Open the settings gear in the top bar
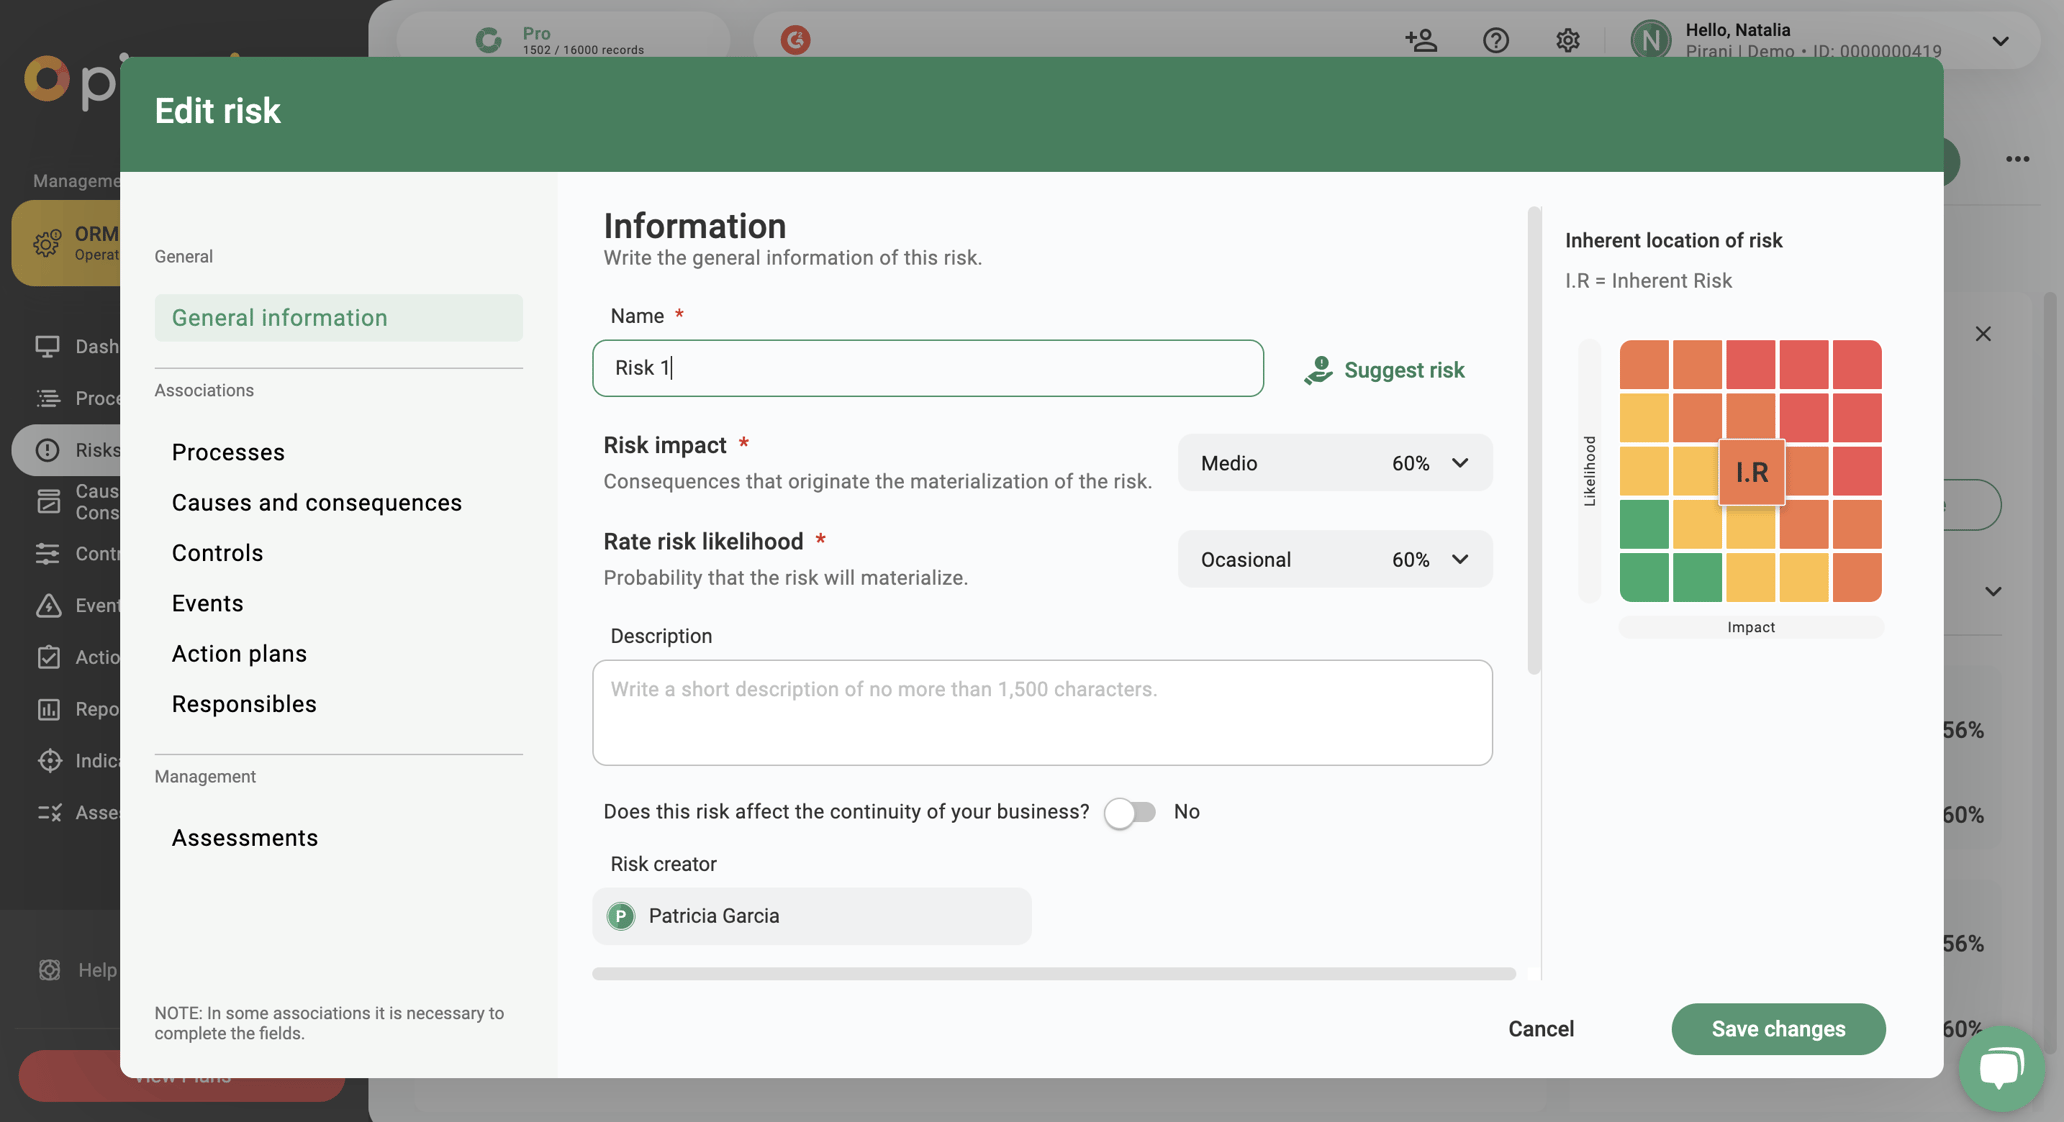2064x1122 pixels. (1567, 40)
